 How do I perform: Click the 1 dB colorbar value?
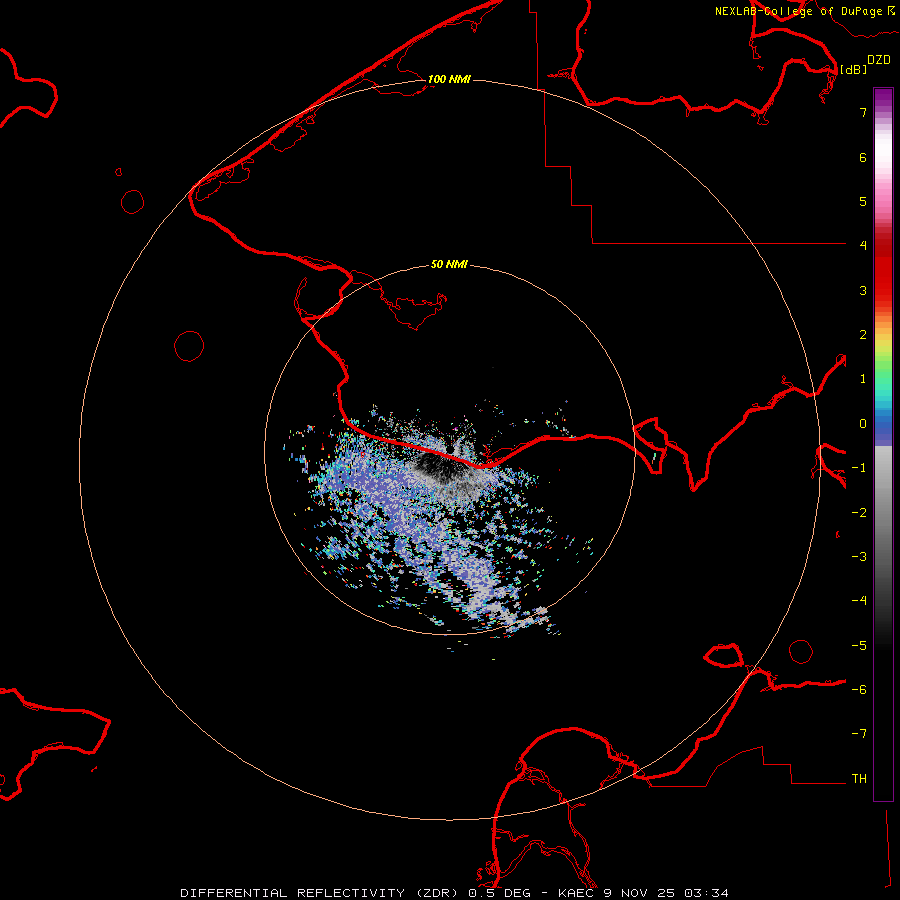pyautogui.click(x=863, y=379)
